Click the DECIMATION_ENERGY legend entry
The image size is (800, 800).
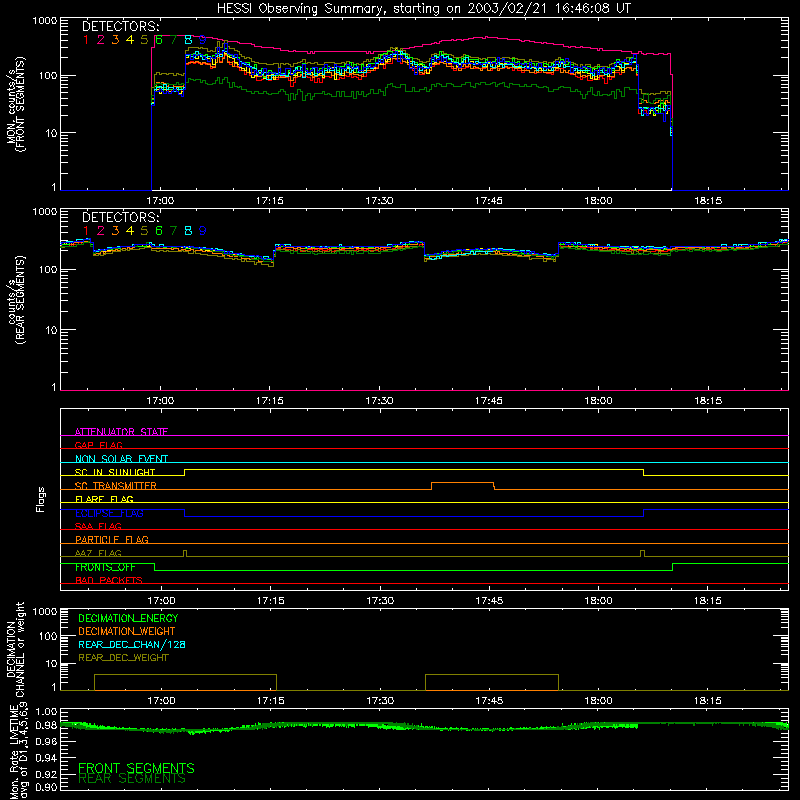[x=128, y=618]
